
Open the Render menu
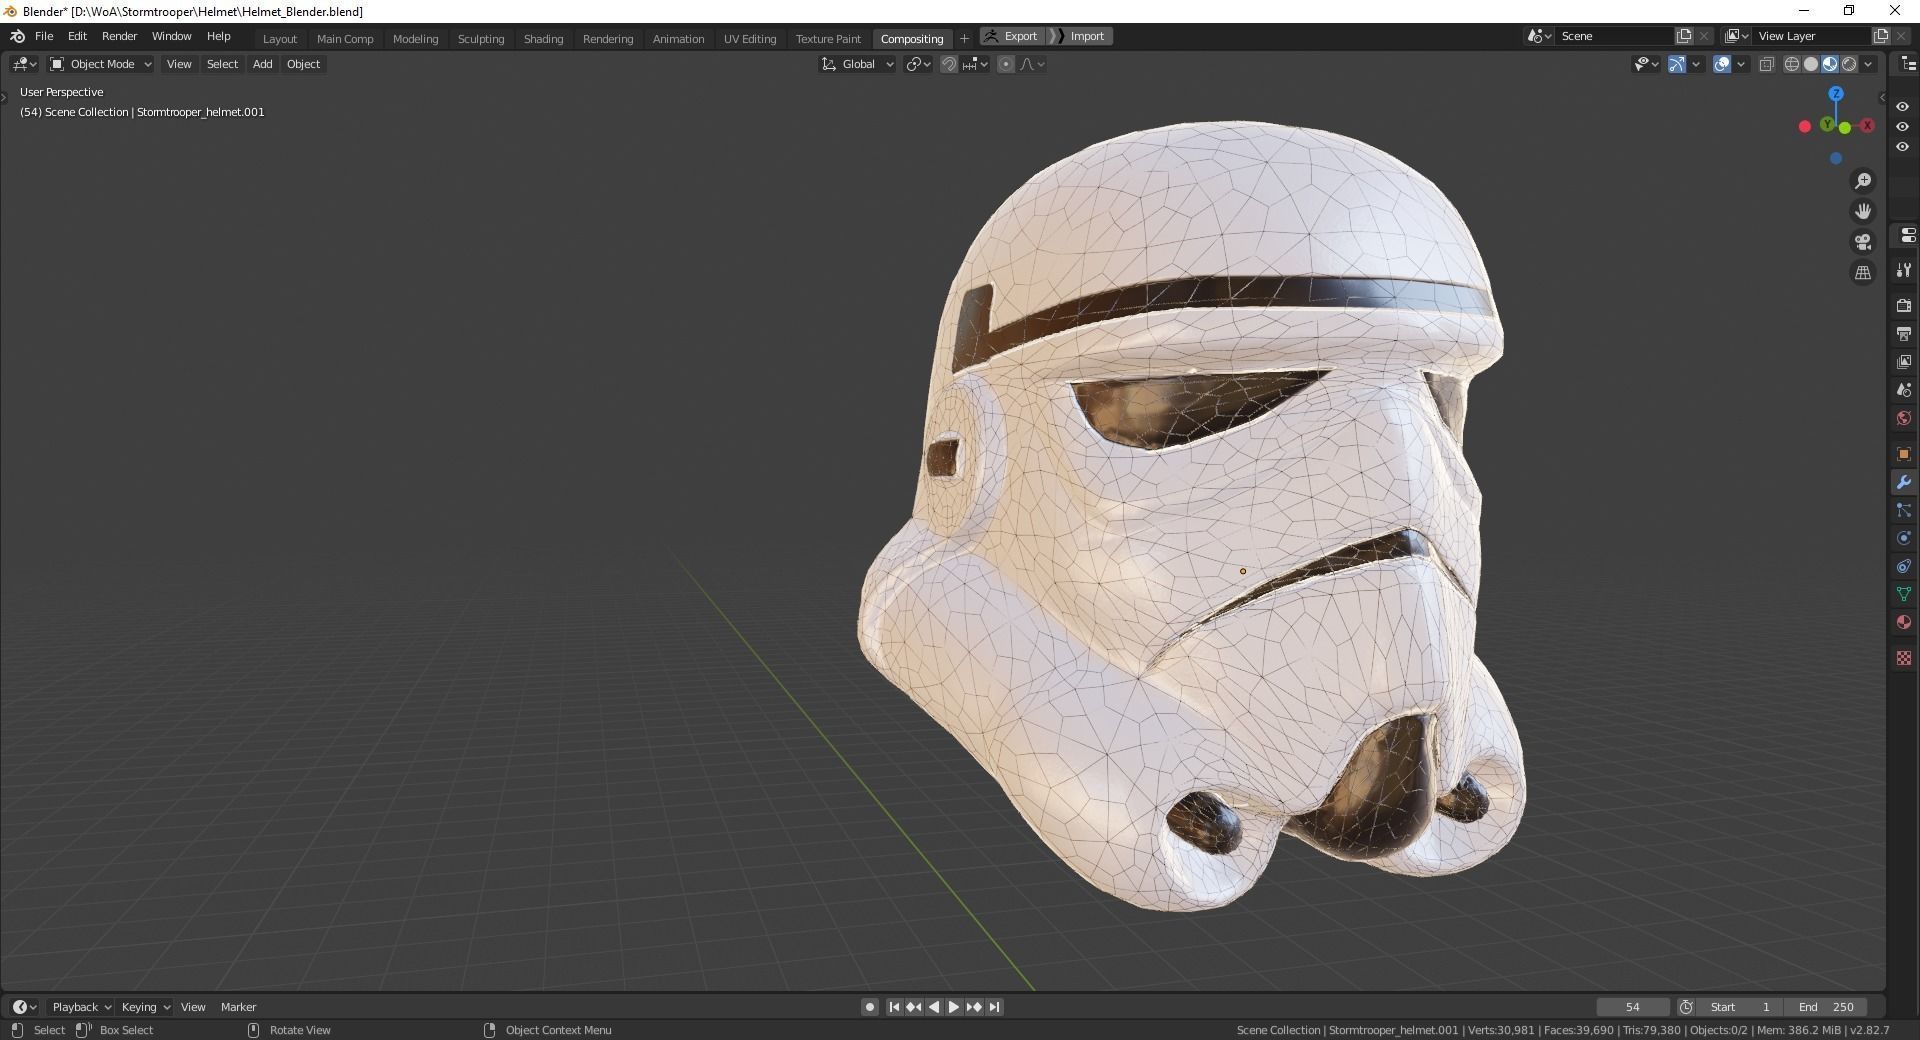click(119, 36)
